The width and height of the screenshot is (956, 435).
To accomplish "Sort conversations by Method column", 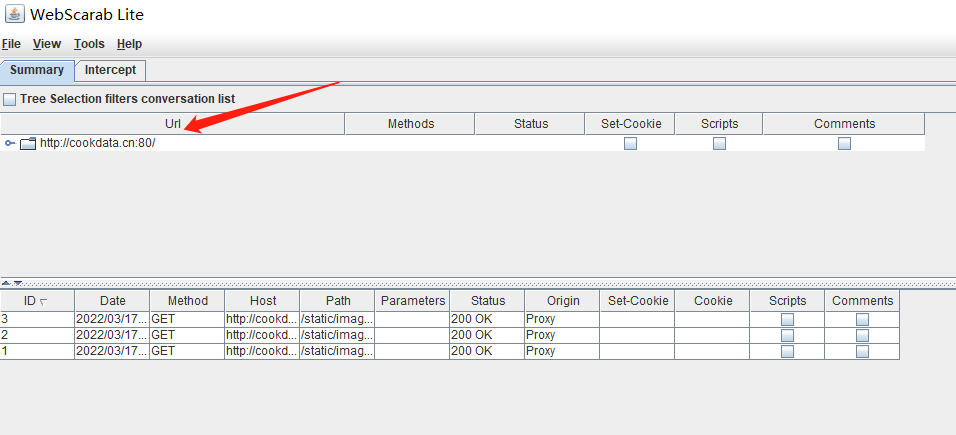I will tap(187, 301).
